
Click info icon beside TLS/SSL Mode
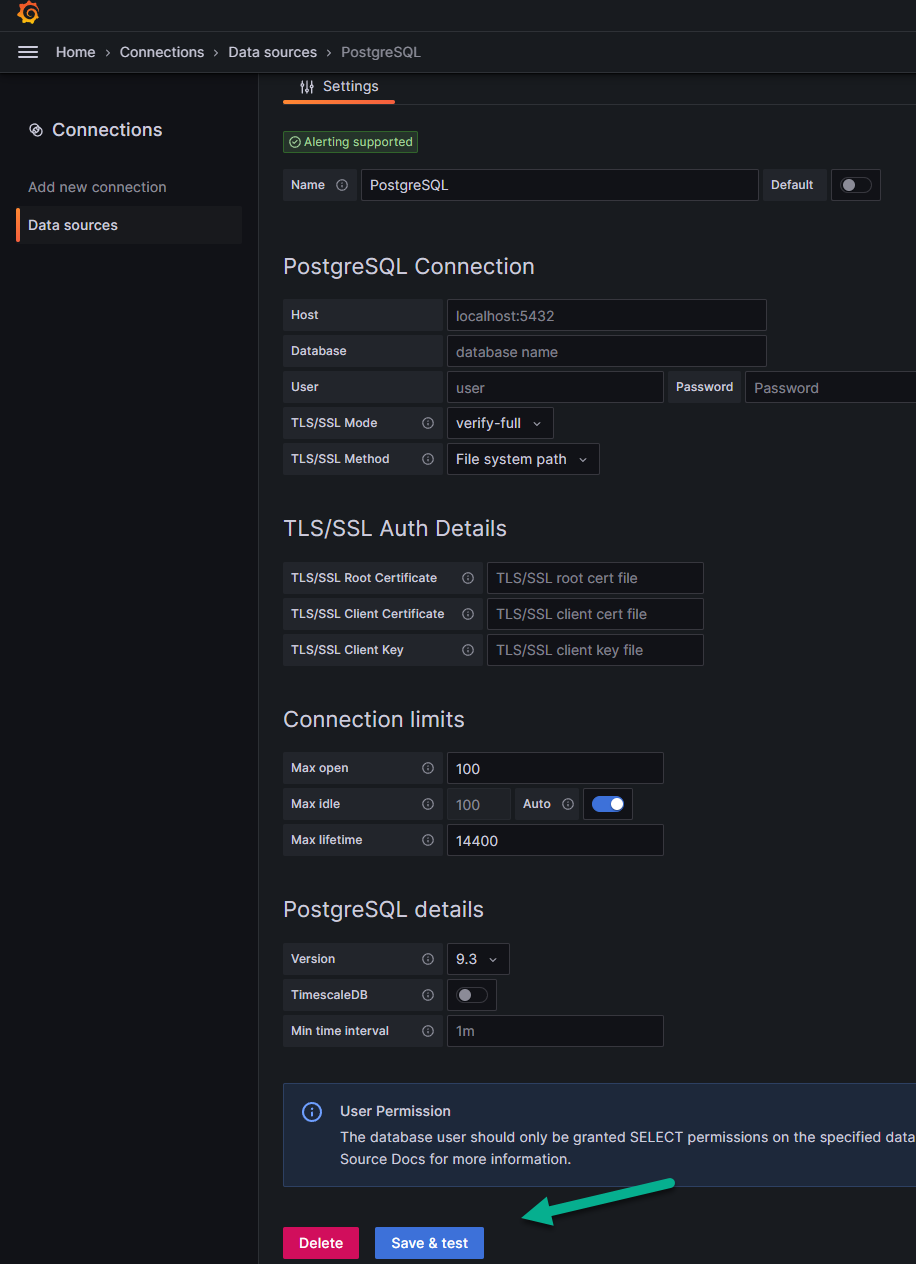(428, 423)
